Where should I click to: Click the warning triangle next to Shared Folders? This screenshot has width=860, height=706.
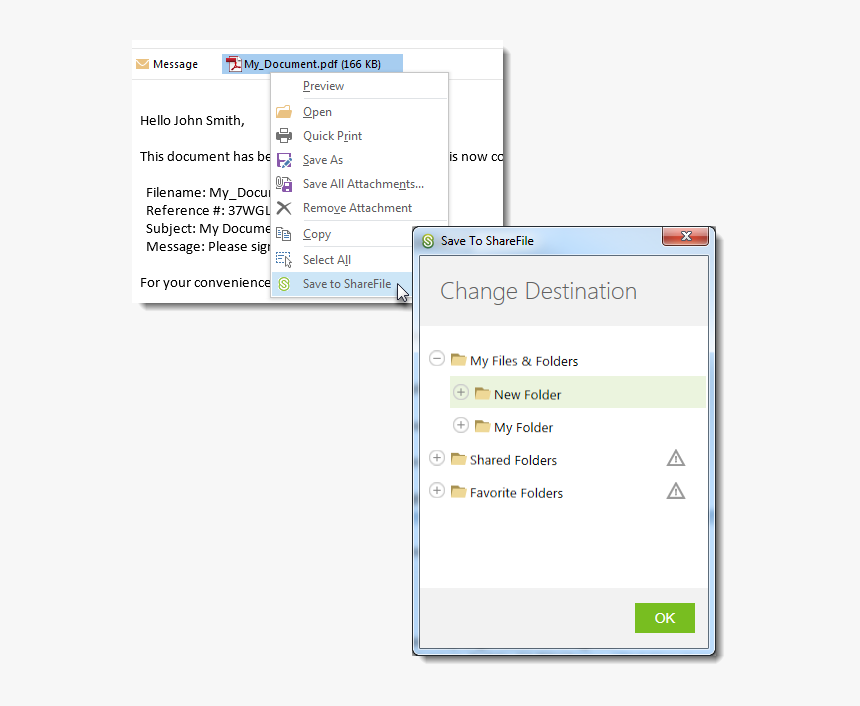(x=676, y=458)
